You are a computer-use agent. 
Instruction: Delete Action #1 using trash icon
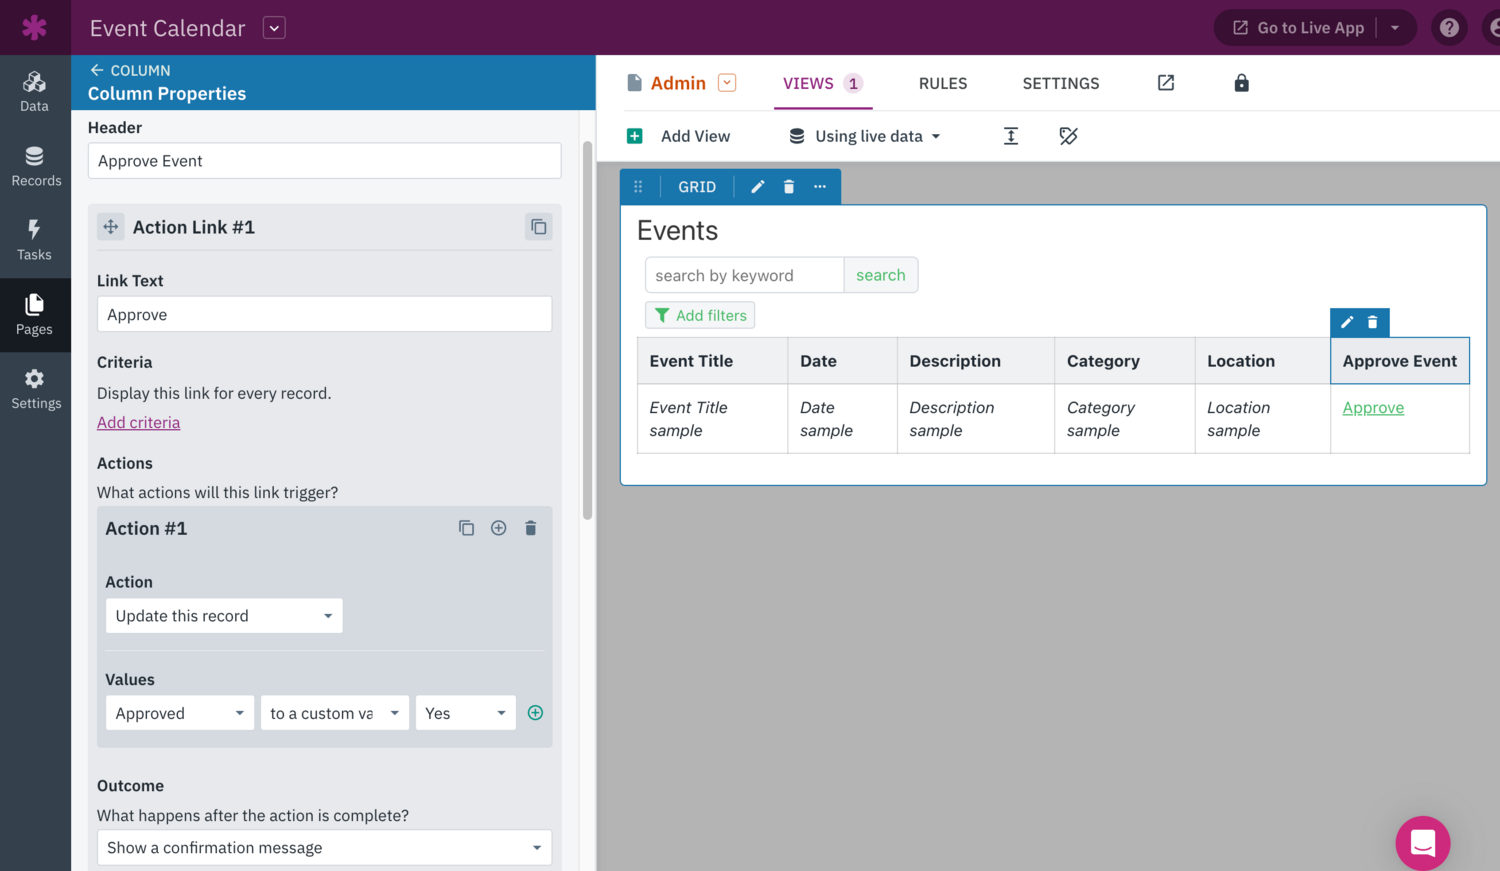(x=531, y=528)
